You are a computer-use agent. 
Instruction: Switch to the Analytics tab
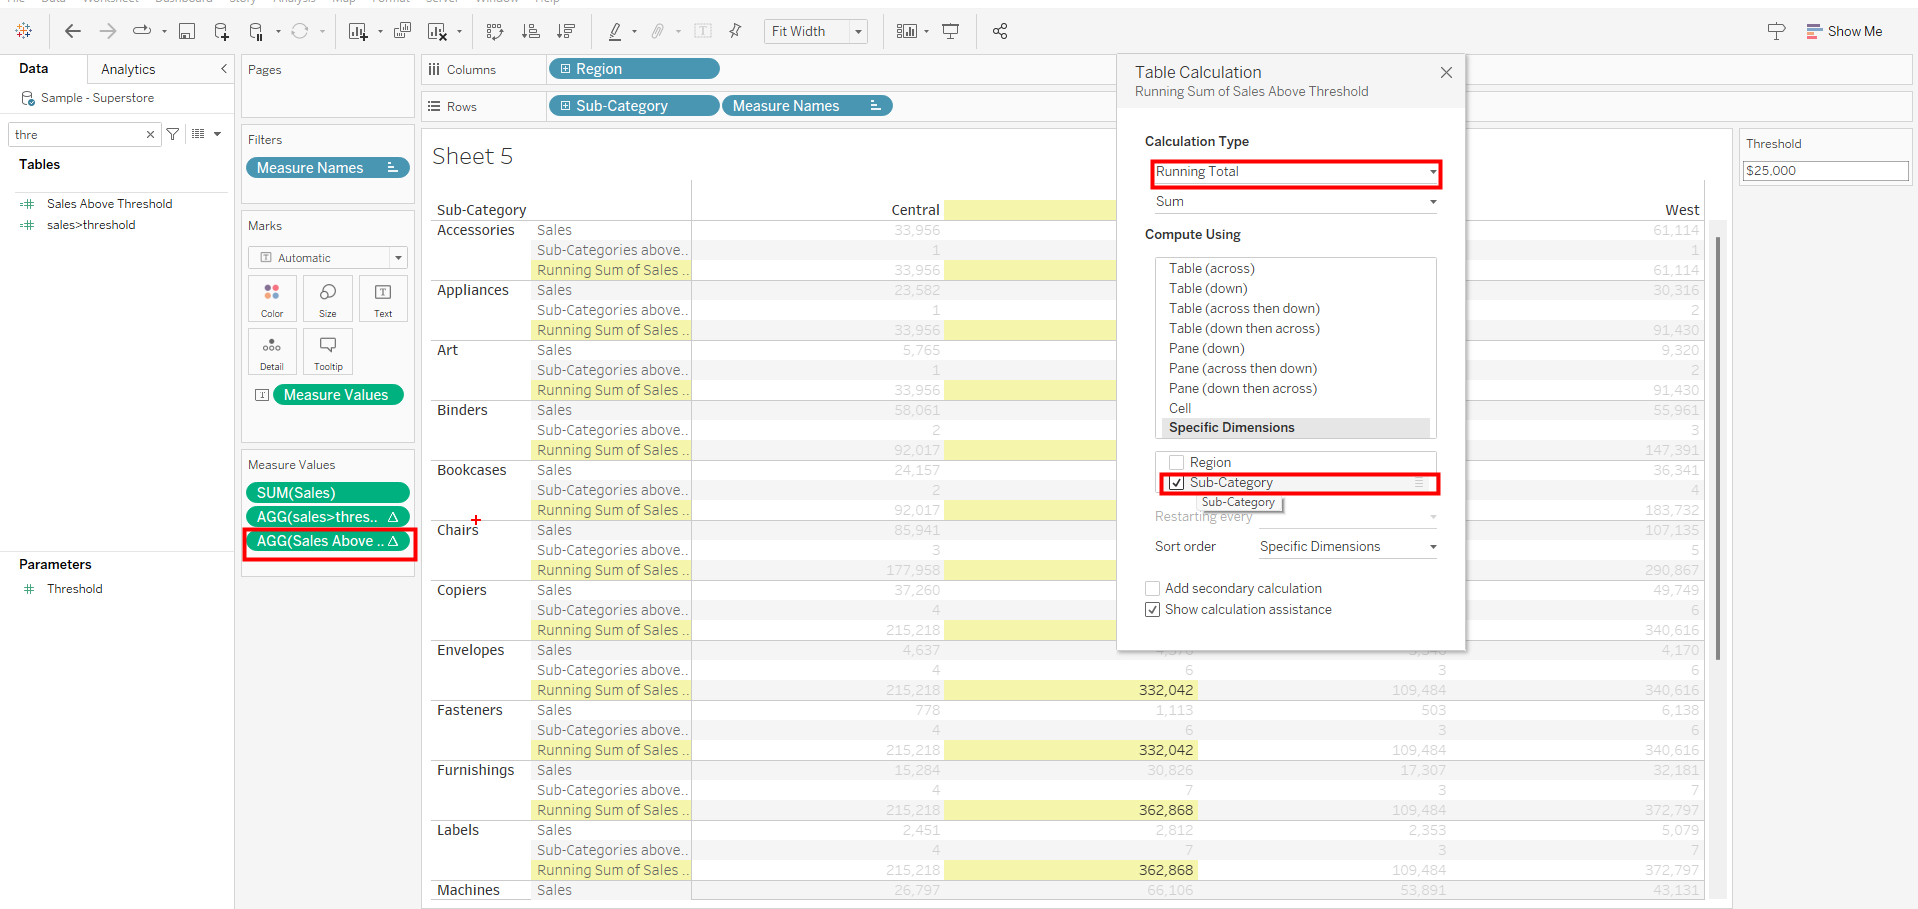[x=128, y=69]
